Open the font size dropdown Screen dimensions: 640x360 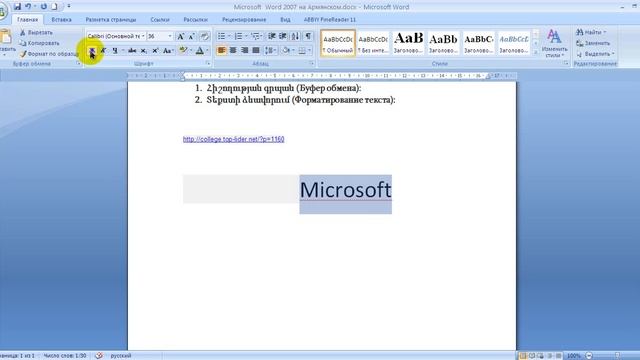click(x=170, y=36)
